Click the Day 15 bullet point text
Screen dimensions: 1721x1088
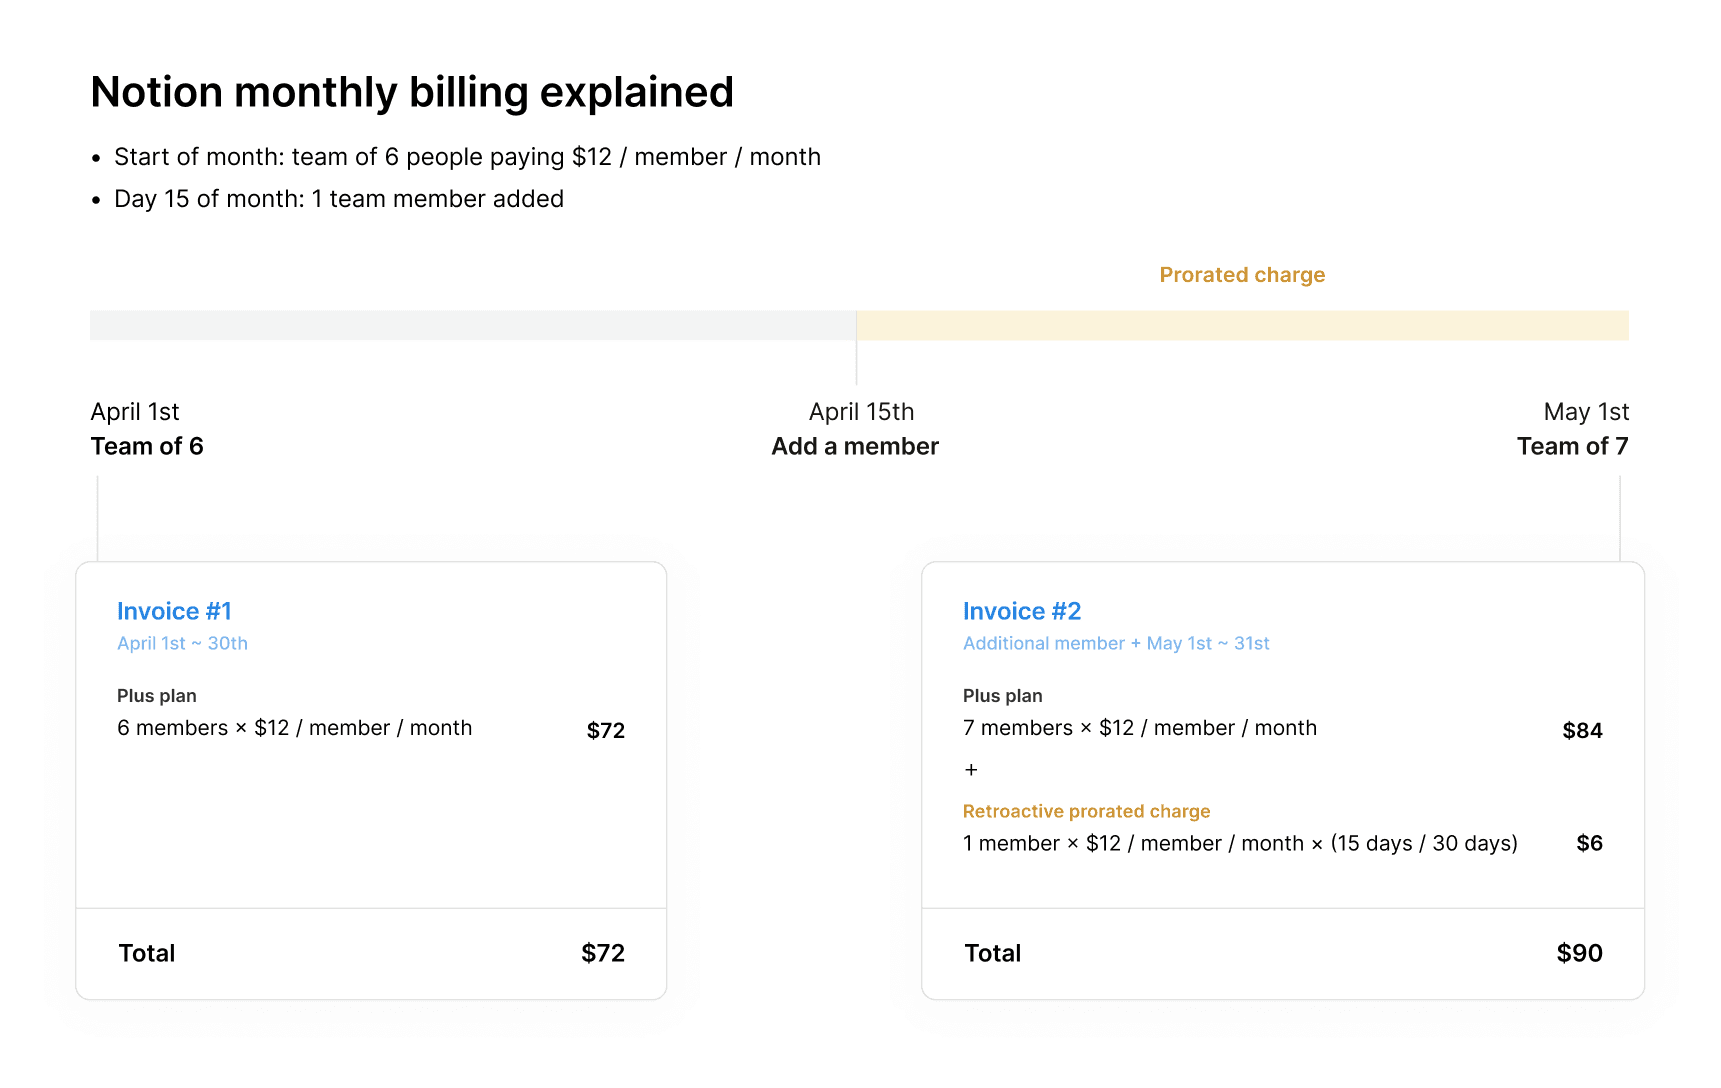[x=339, y=198]
